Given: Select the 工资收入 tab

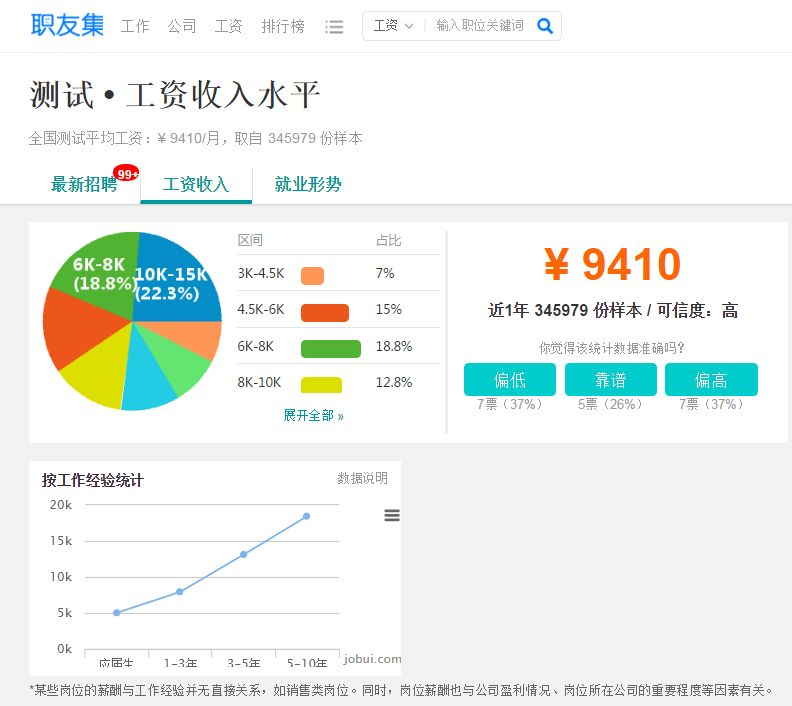Looking at the screenshot, I should tap(196, 185).
